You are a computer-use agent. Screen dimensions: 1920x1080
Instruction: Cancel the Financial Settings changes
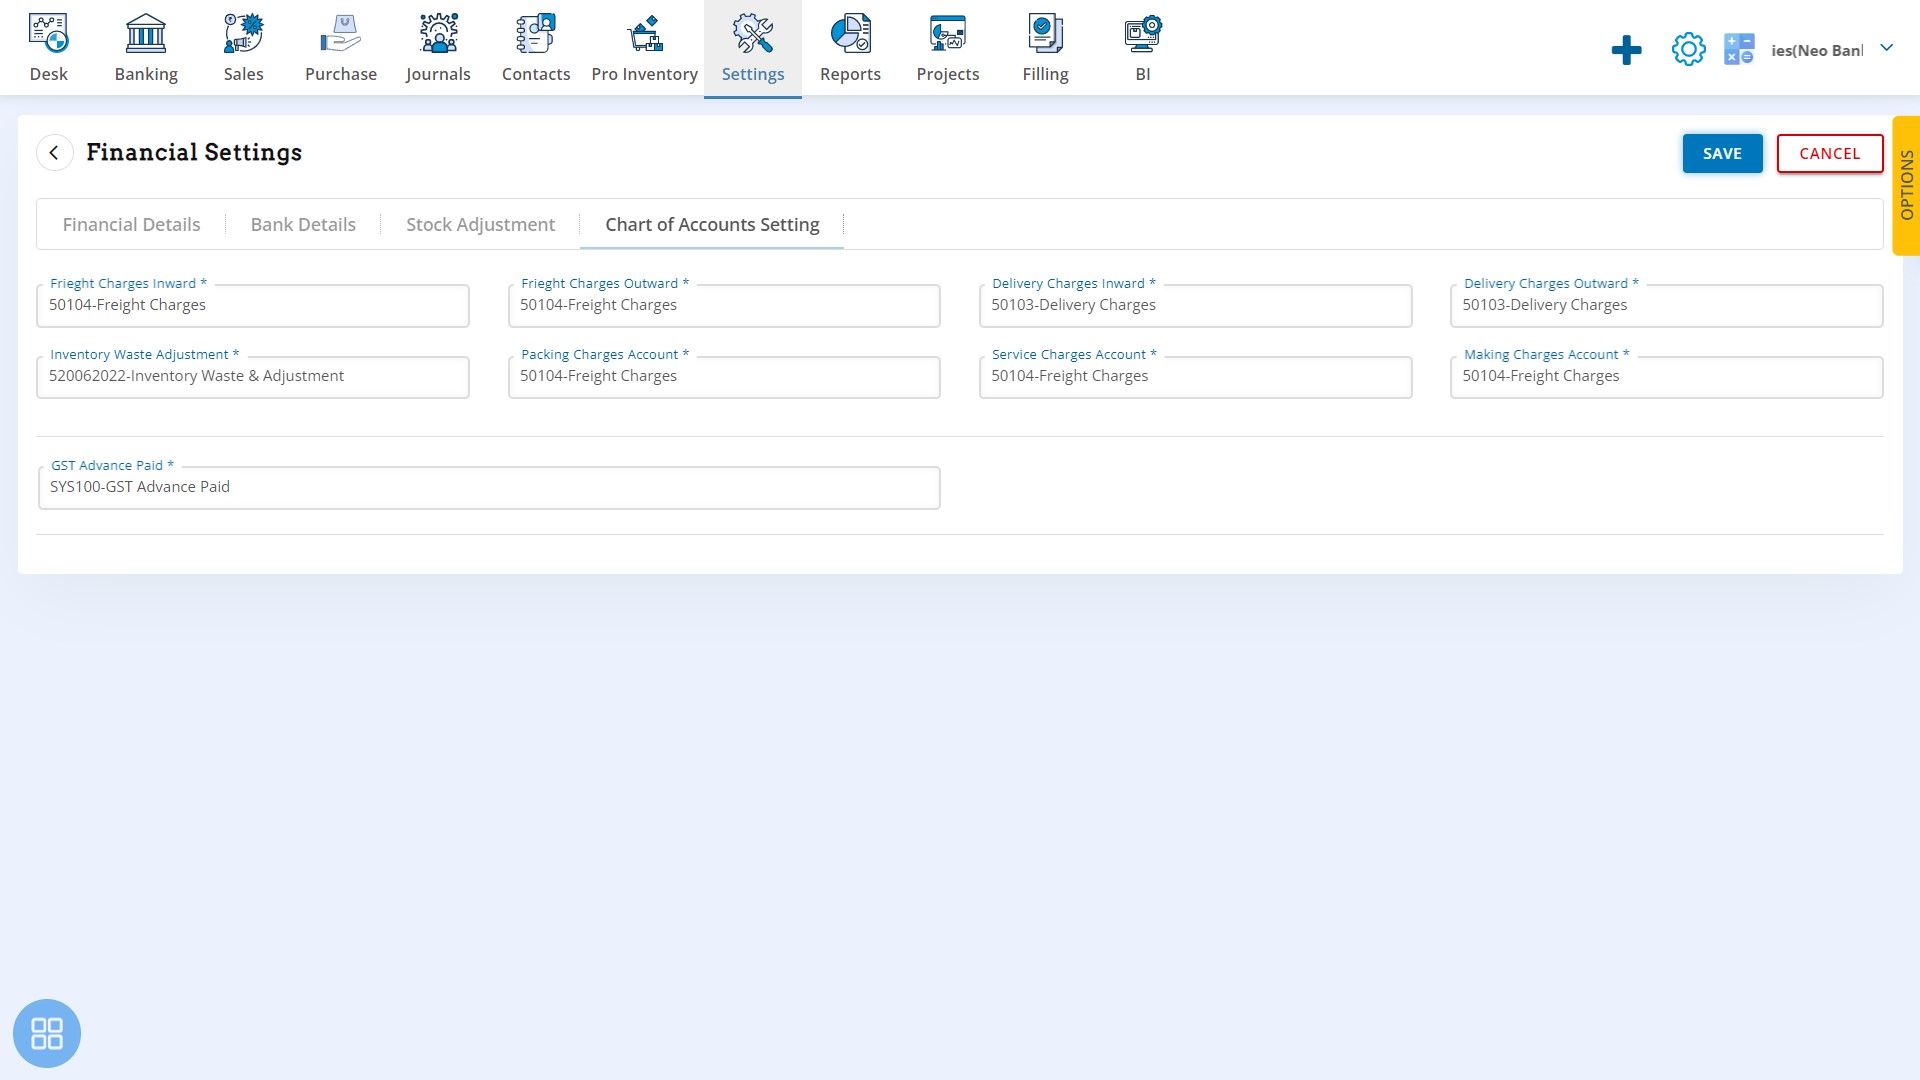[x=1830, y=153]
